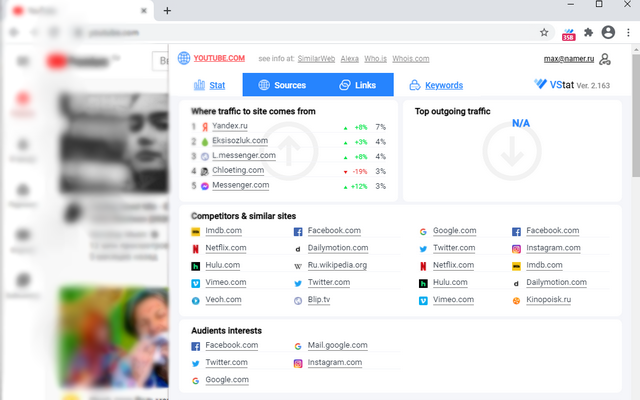Open Google.com in Audients interests
This screenshot has width=640, height=400.
[x=227, y=379]
